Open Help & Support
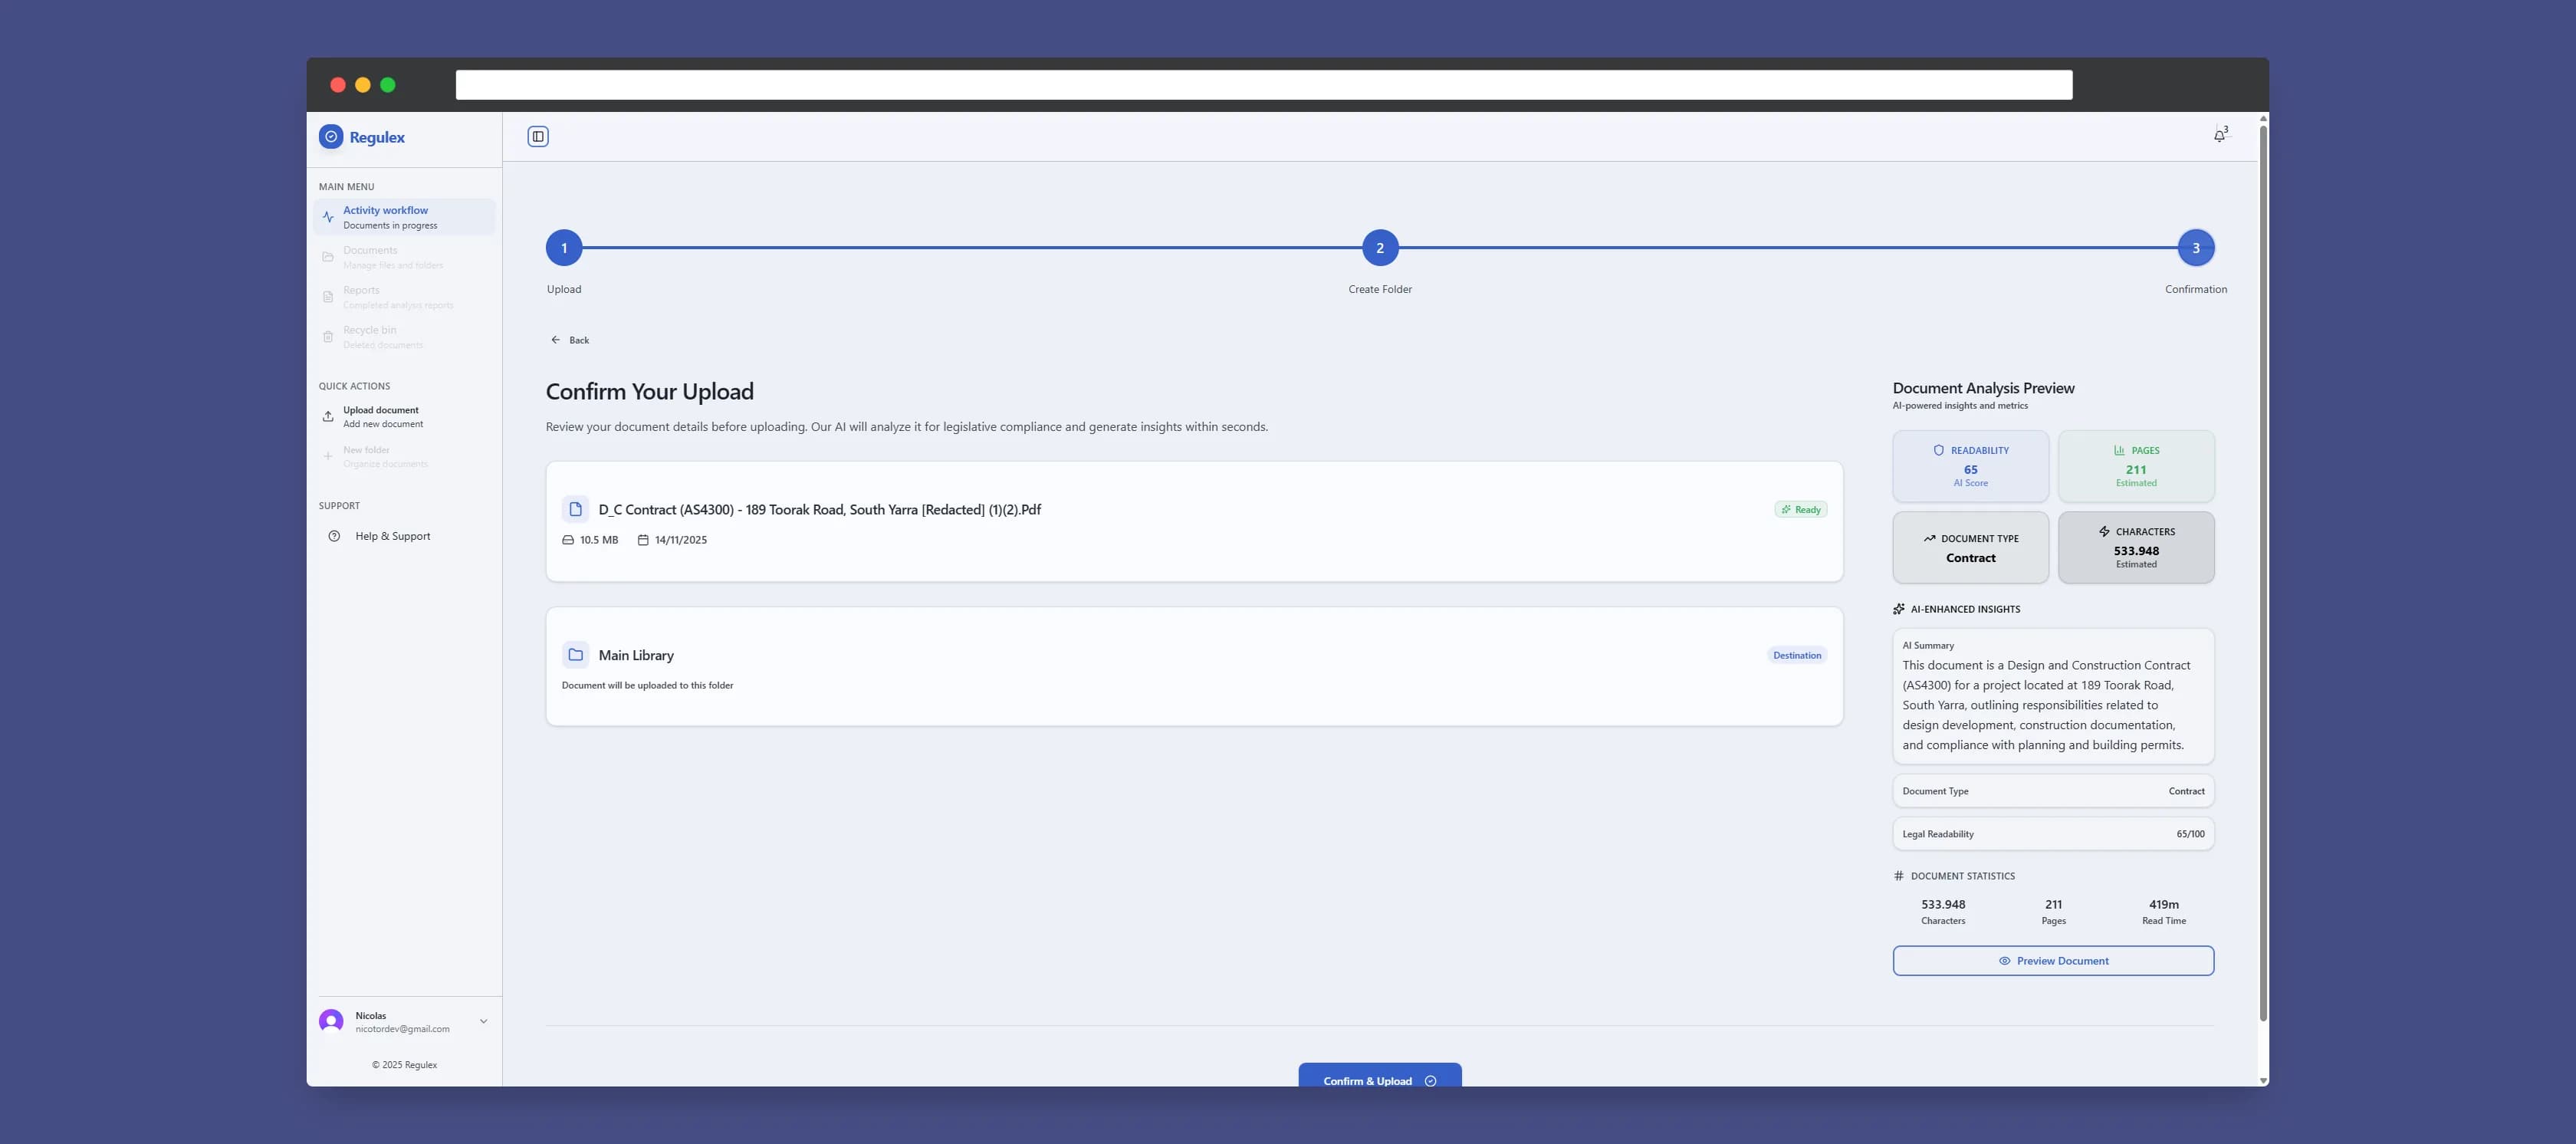This screenshot has height=1144, width=2576. (404, 536)
